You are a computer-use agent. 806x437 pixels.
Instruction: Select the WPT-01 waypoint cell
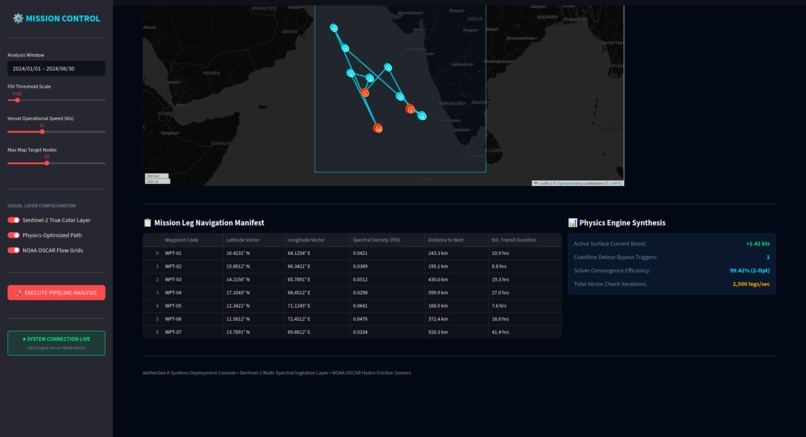[193, 253]
